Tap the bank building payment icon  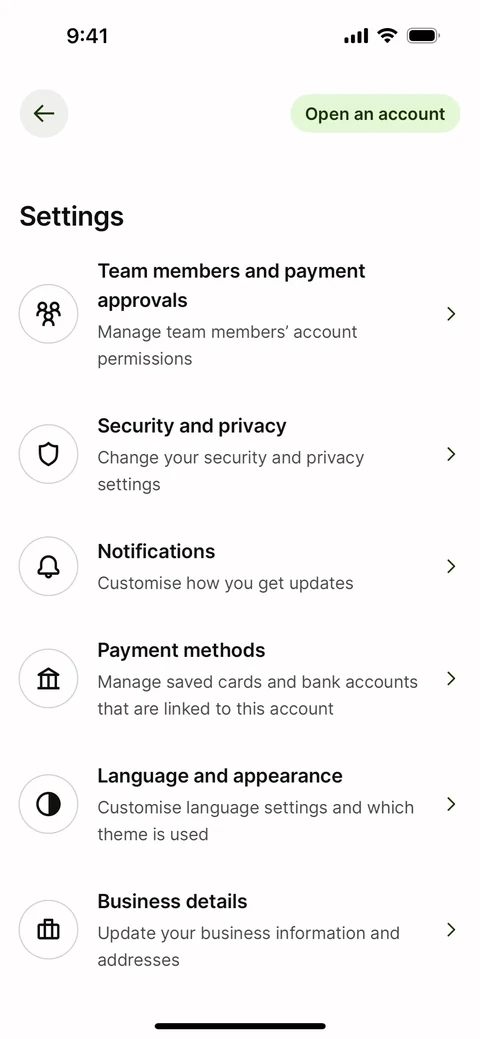(48, 679)
